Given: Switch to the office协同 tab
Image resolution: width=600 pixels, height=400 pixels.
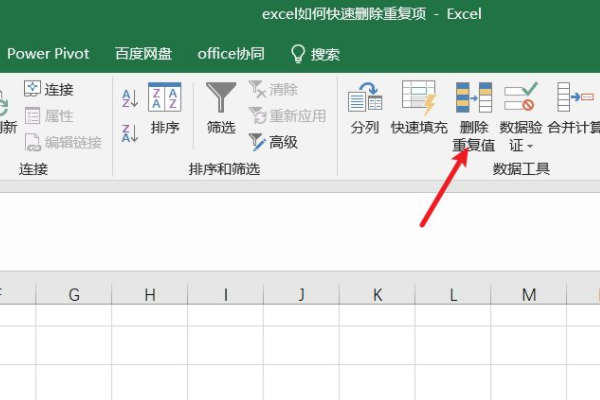Looking at the screenshot, I should pos(231,54).
